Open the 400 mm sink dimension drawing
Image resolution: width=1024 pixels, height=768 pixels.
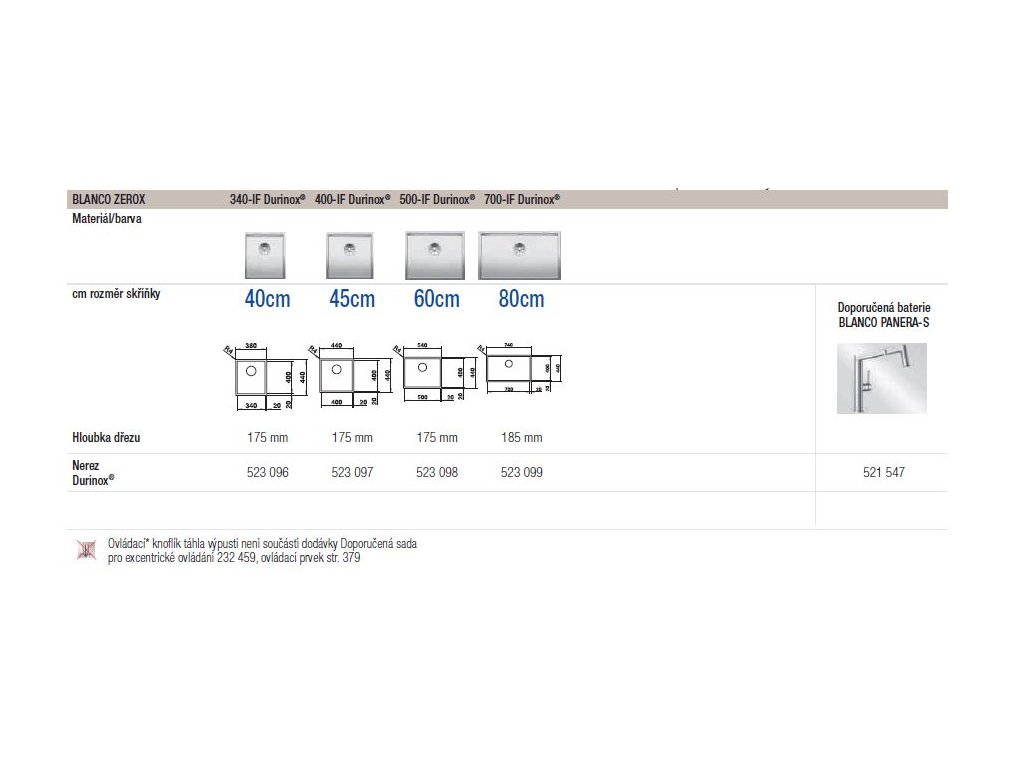[x=350, y=376]
